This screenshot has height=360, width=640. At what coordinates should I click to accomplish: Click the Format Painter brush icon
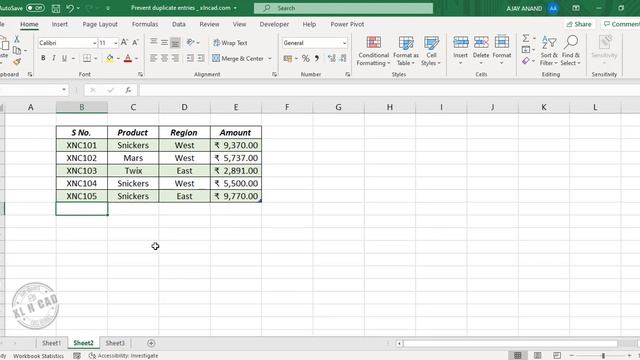tap(17, 62)
